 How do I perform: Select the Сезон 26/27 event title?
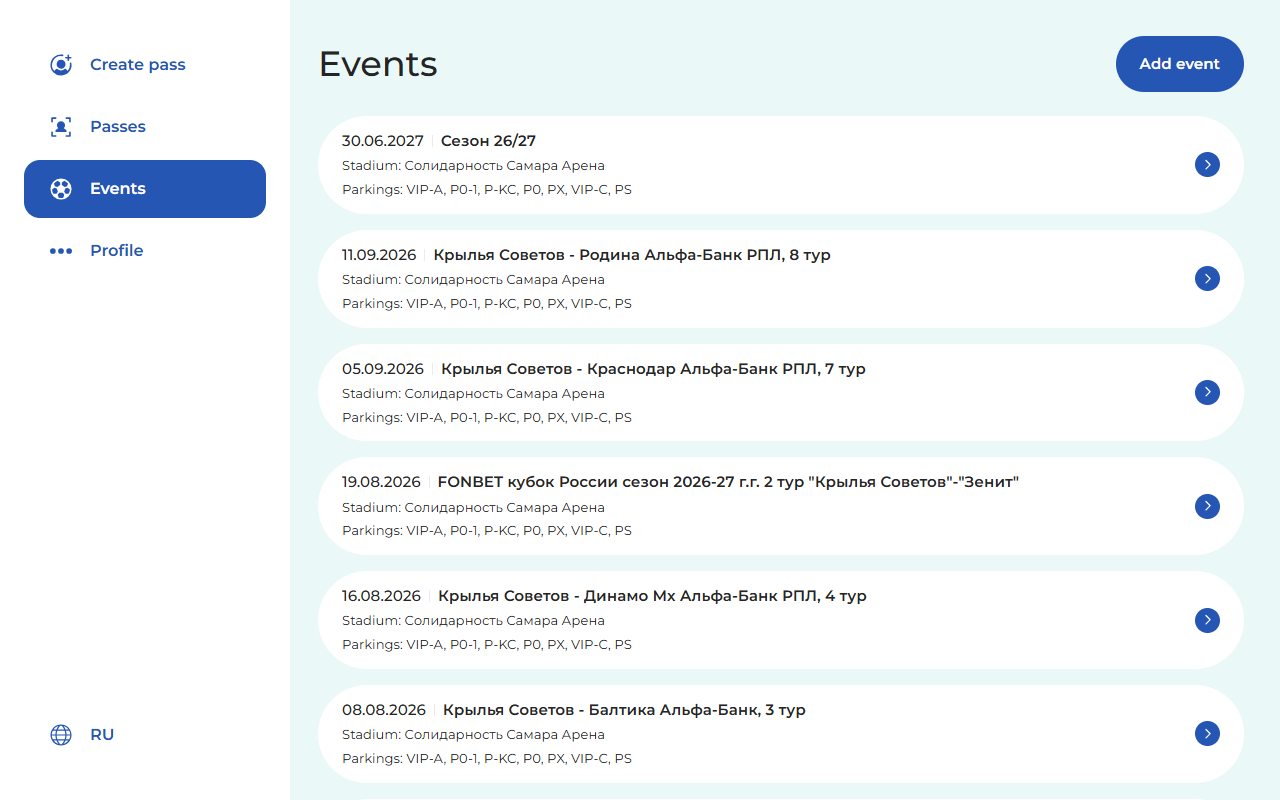[488, 141]
